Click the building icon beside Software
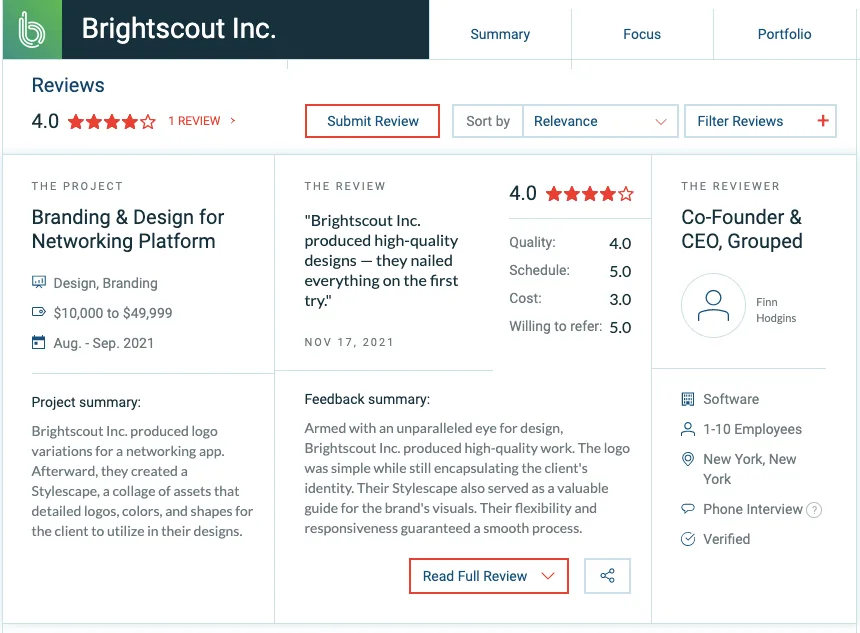 (687, 399)
